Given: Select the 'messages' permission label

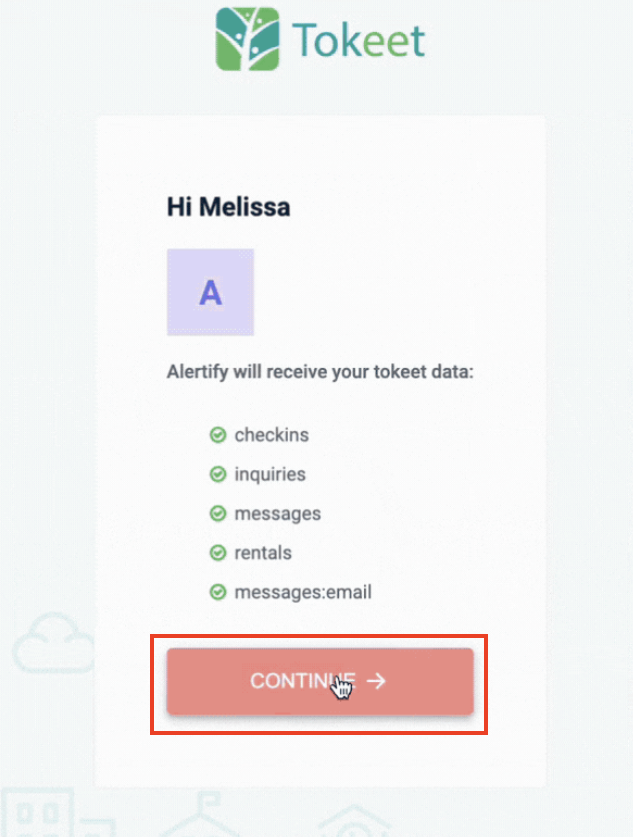Looking at the screenshot, I should [277, 513].
